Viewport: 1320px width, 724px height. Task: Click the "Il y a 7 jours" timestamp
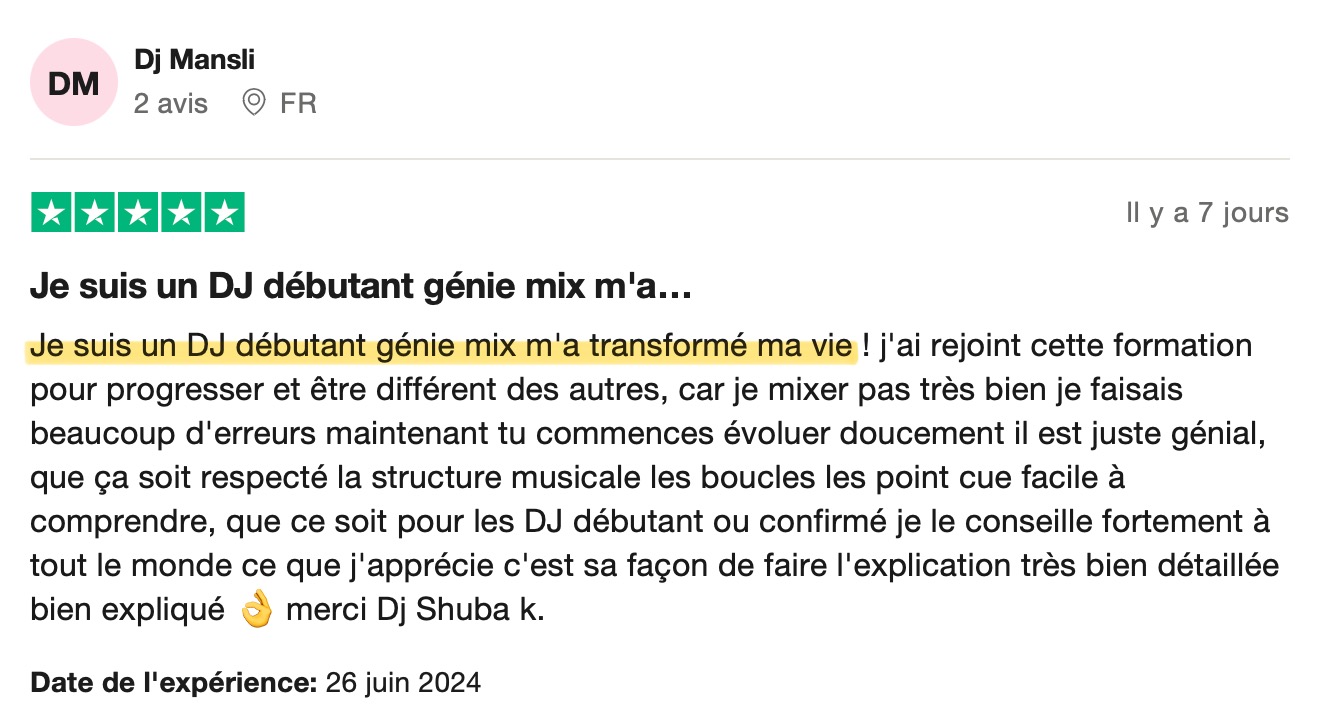coord(1207,213)
